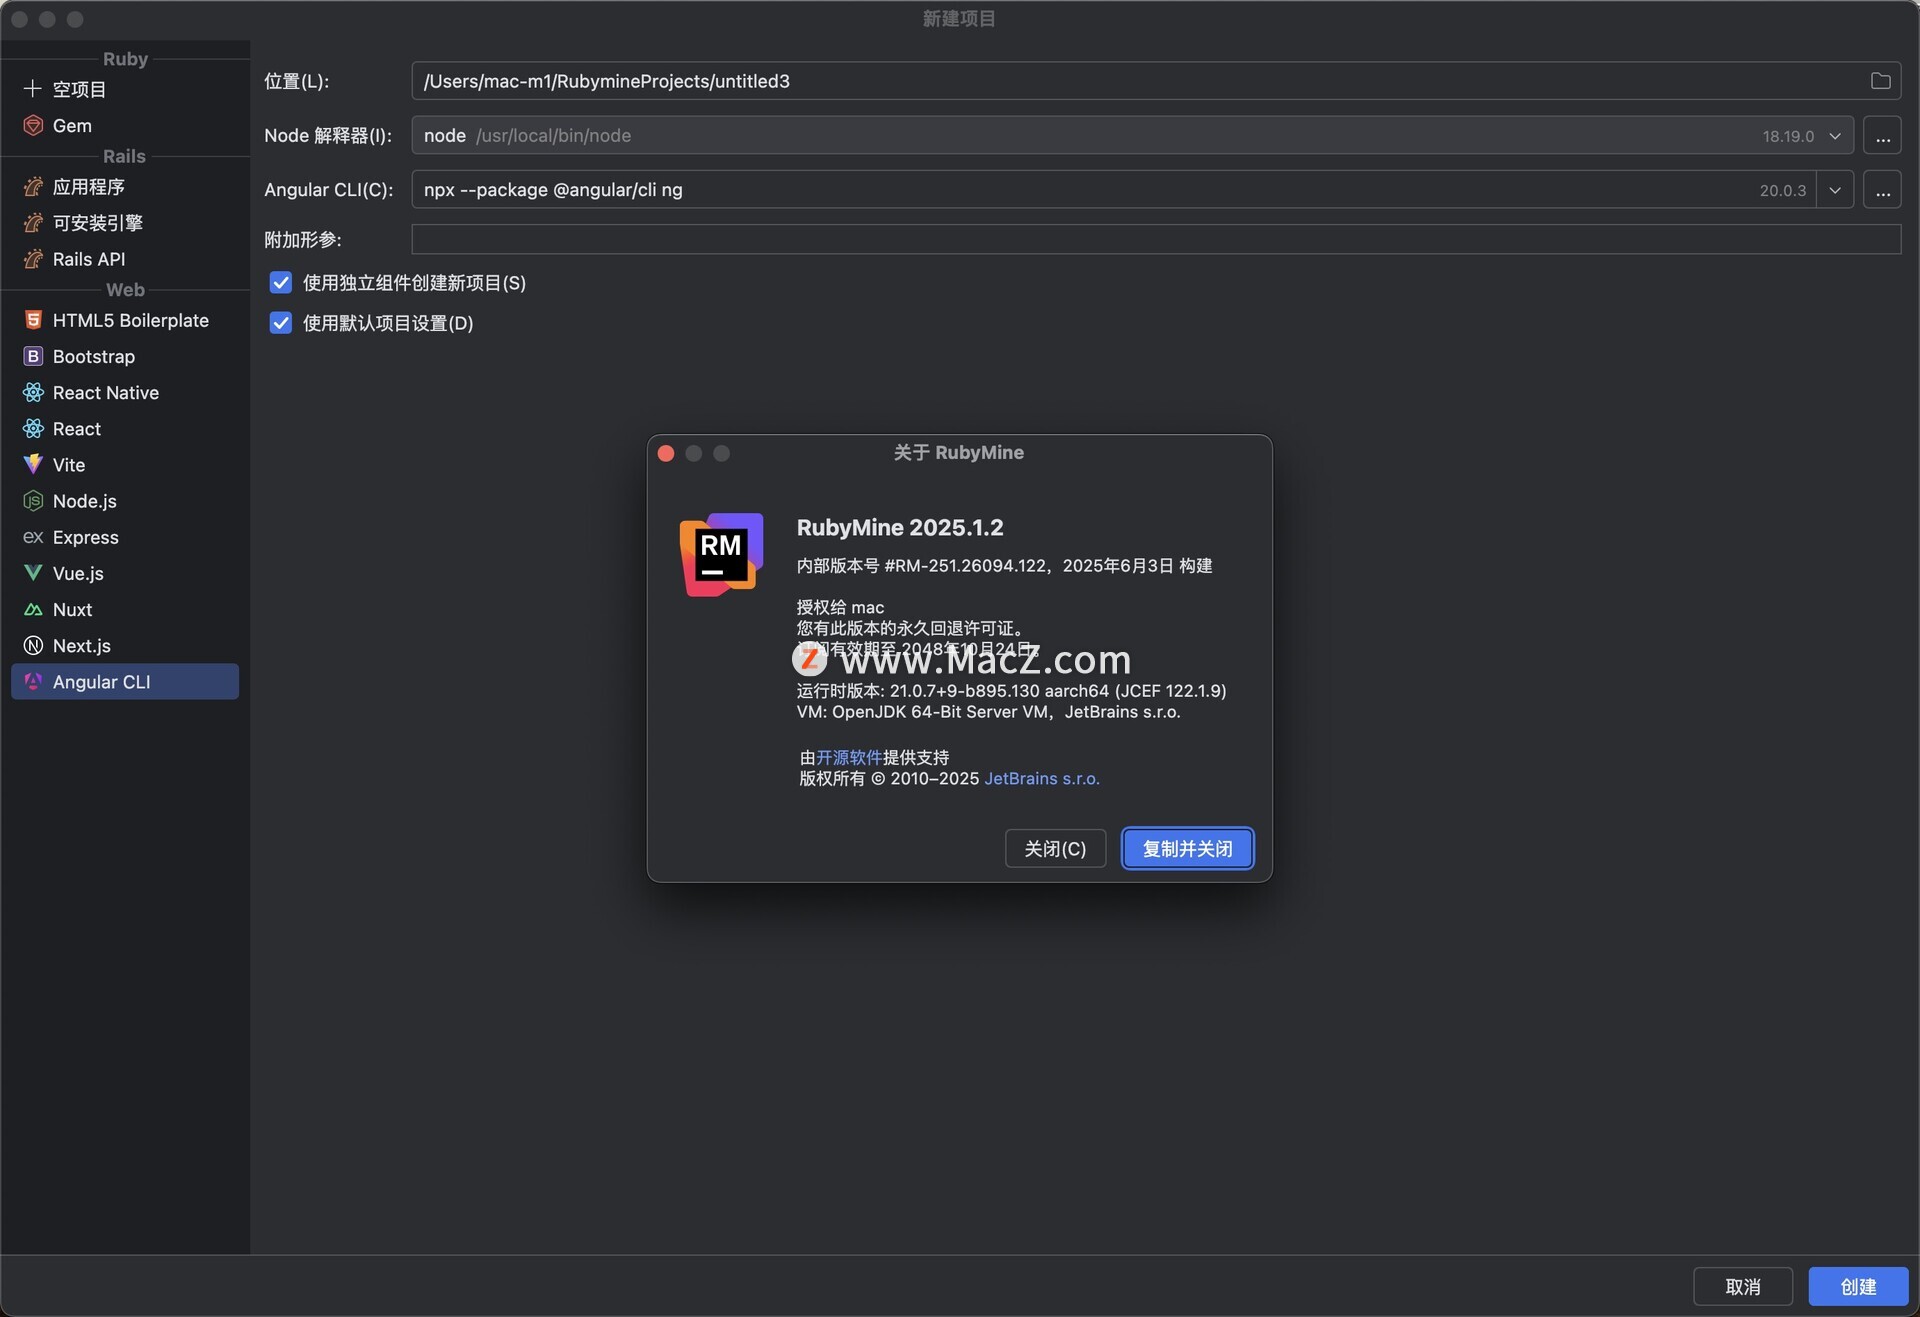
Task: Click the Nuxt icon
Action: tap(33, 609)
